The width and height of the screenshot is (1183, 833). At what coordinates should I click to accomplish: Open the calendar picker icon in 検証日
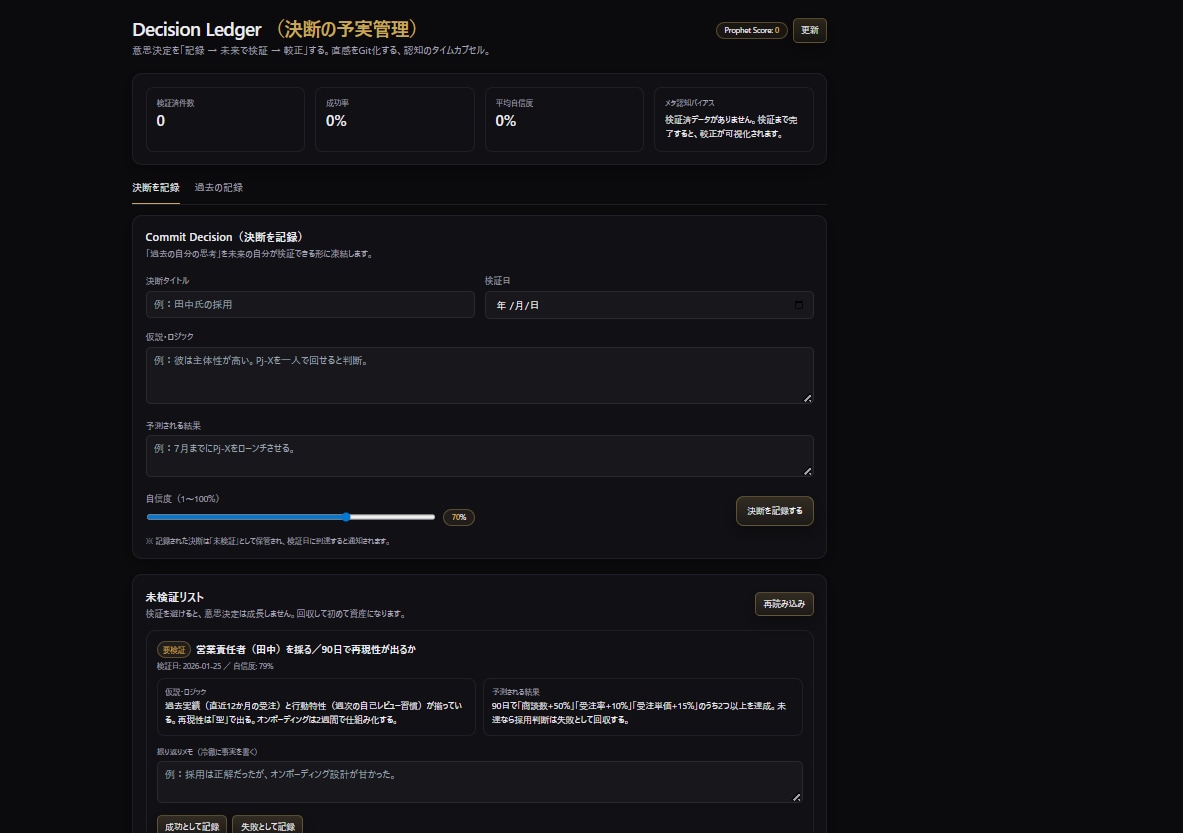[799, 305]
